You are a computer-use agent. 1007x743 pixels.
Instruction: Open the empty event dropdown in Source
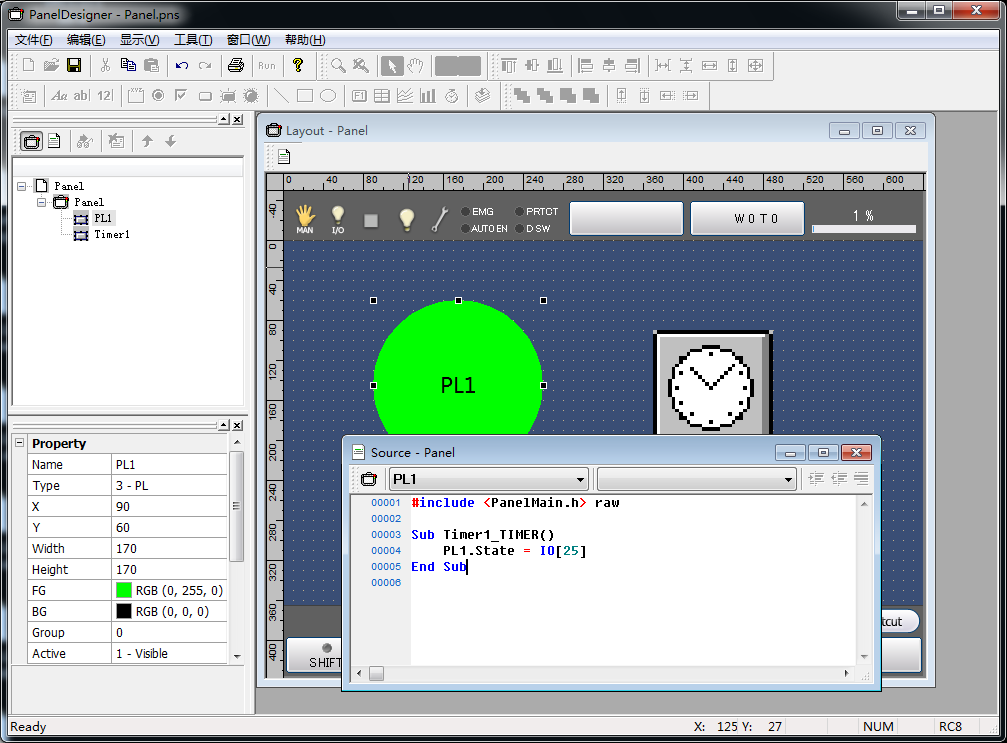point(788,480)
